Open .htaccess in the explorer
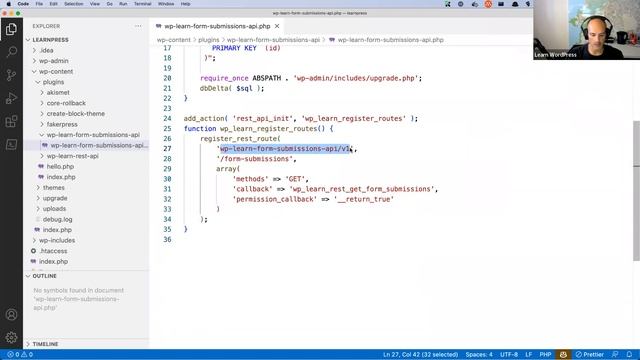This screenshot has height=360, width=640. pyautogui.click(x=53, y=251)
